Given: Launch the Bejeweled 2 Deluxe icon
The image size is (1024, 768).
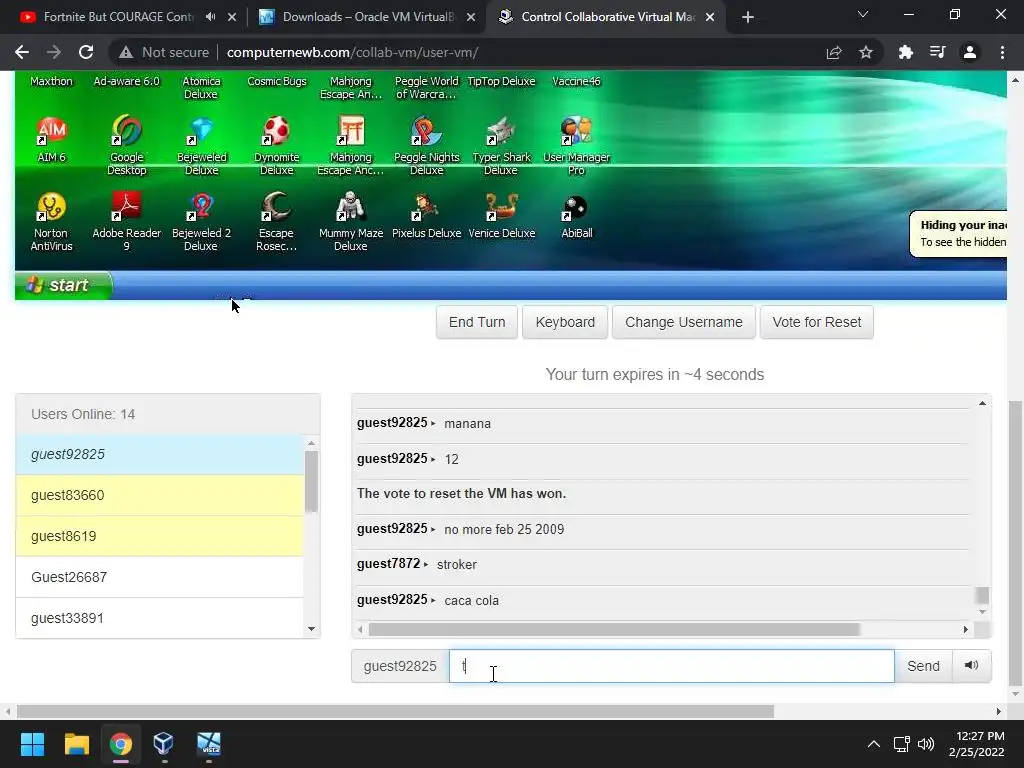Looking at the screenshot, I should tap(201, 221).
